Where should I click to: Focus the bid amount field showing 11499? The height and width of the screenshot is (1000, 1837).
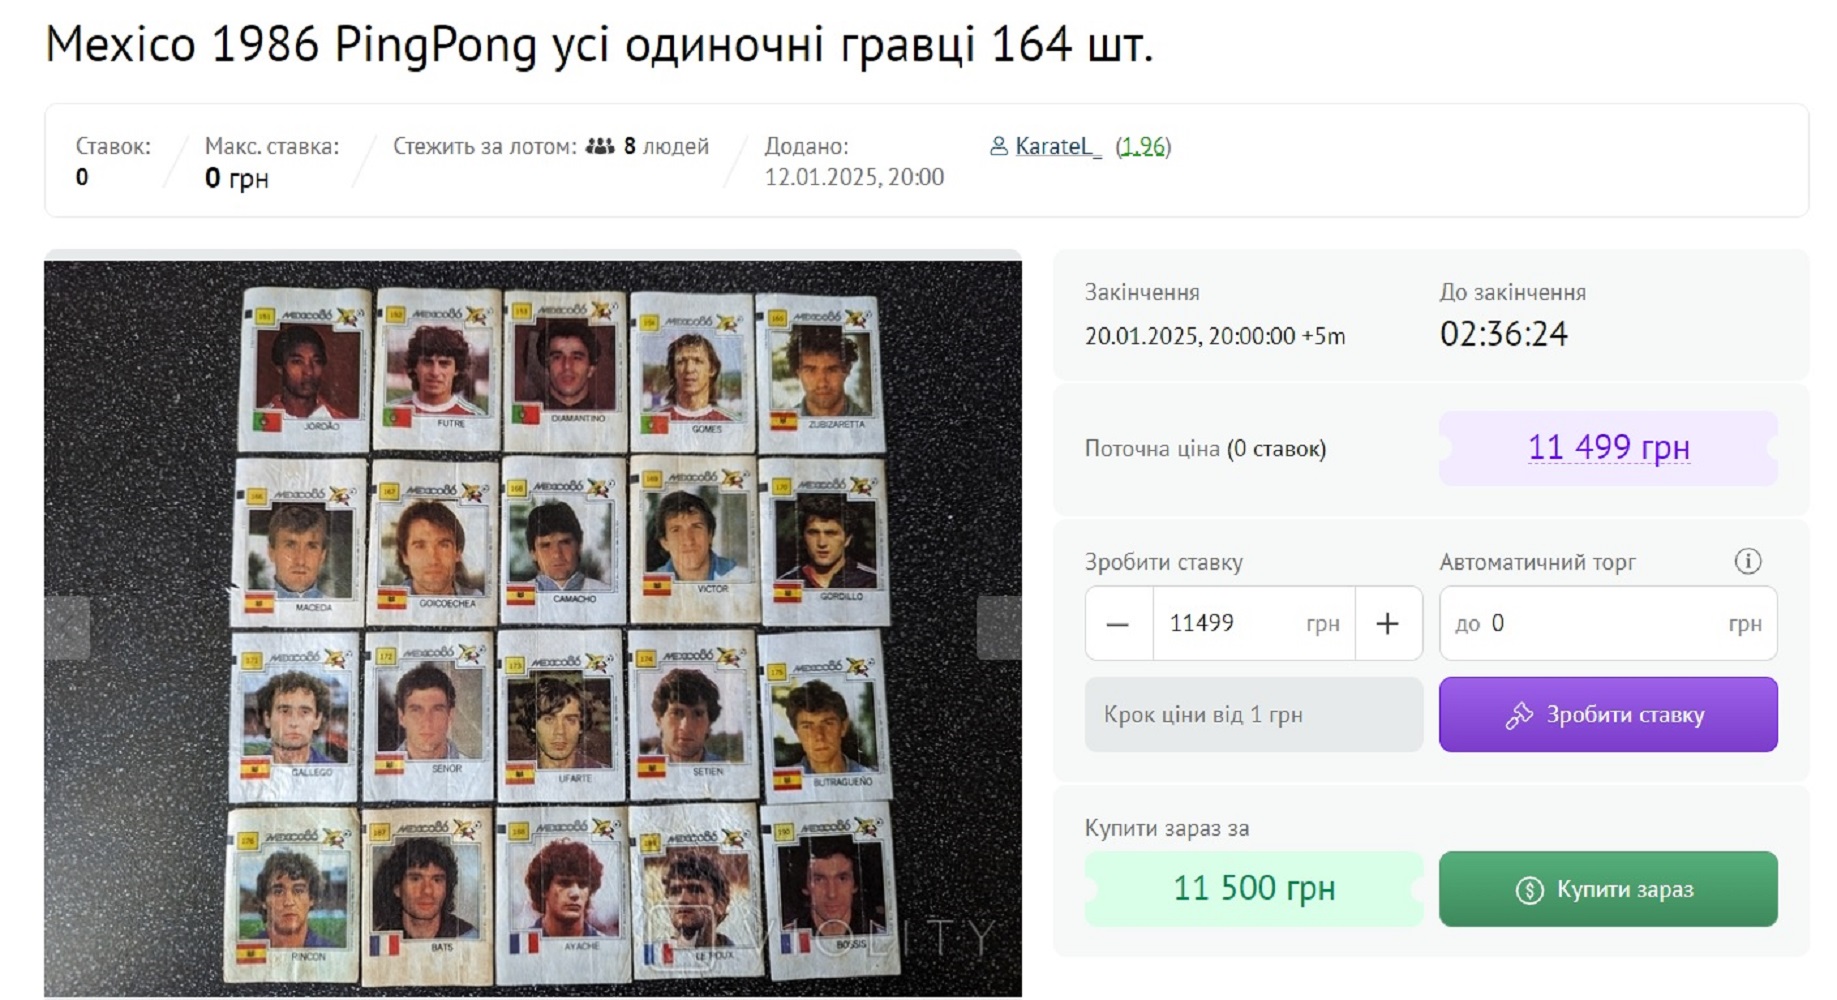(1254, 624)
